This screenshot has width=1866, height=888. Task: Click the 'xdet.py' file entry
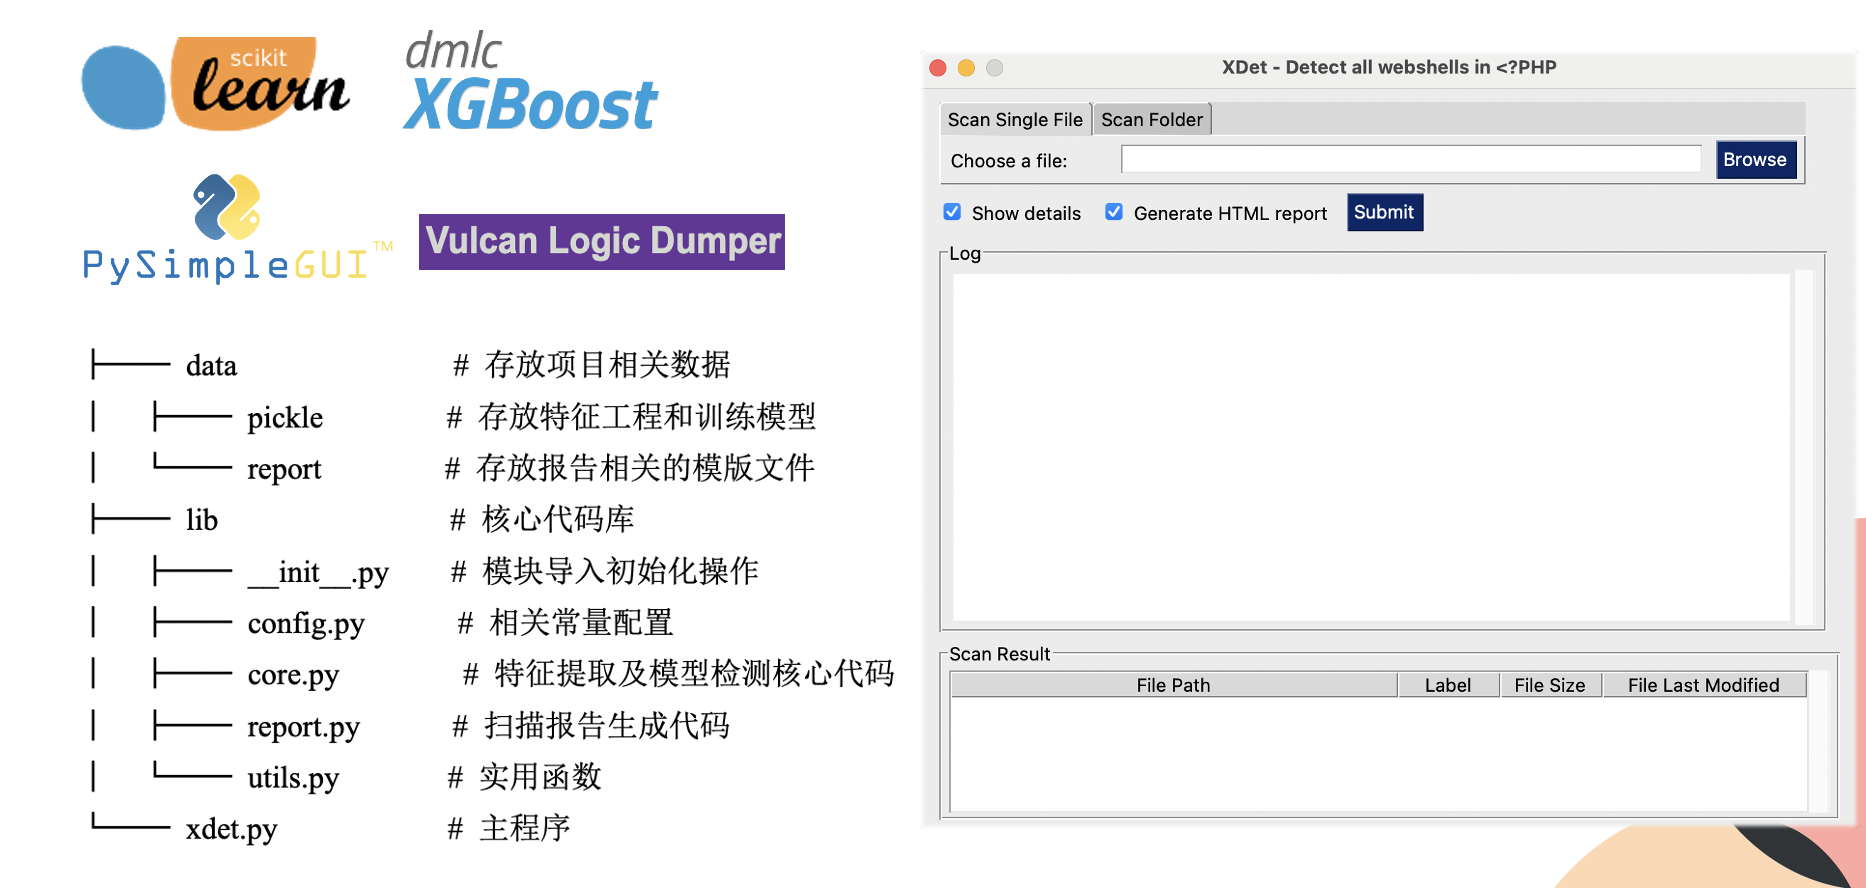pos(232,830)
